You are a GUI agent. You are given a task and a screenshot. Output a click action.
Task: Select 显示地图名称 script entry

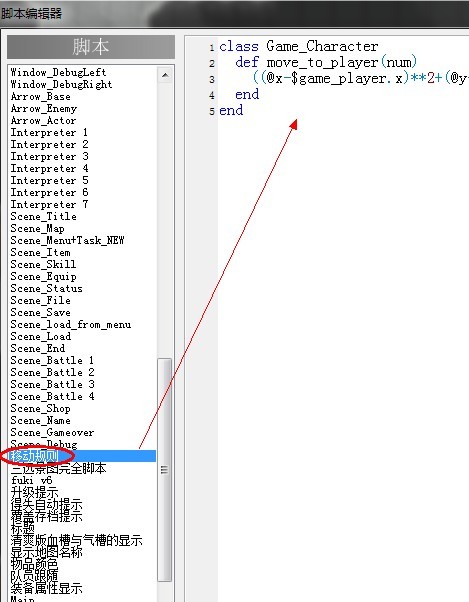point(46,552)
